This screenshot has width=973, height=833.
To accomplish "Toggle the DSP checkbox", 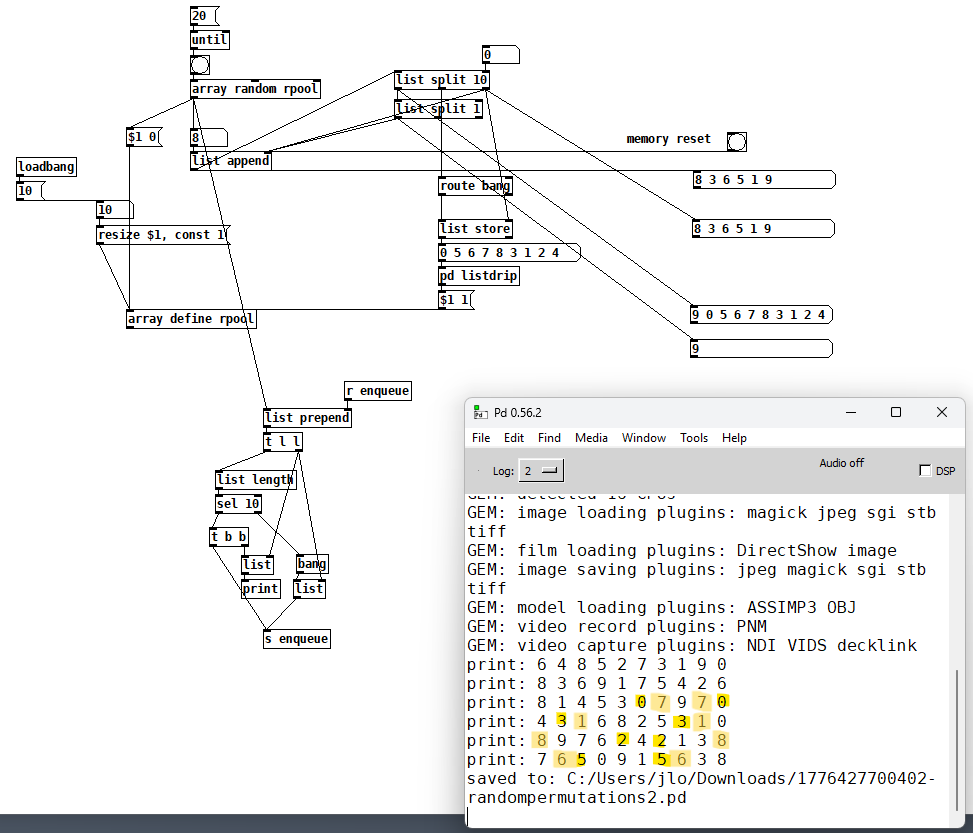I will click(924, 471).
